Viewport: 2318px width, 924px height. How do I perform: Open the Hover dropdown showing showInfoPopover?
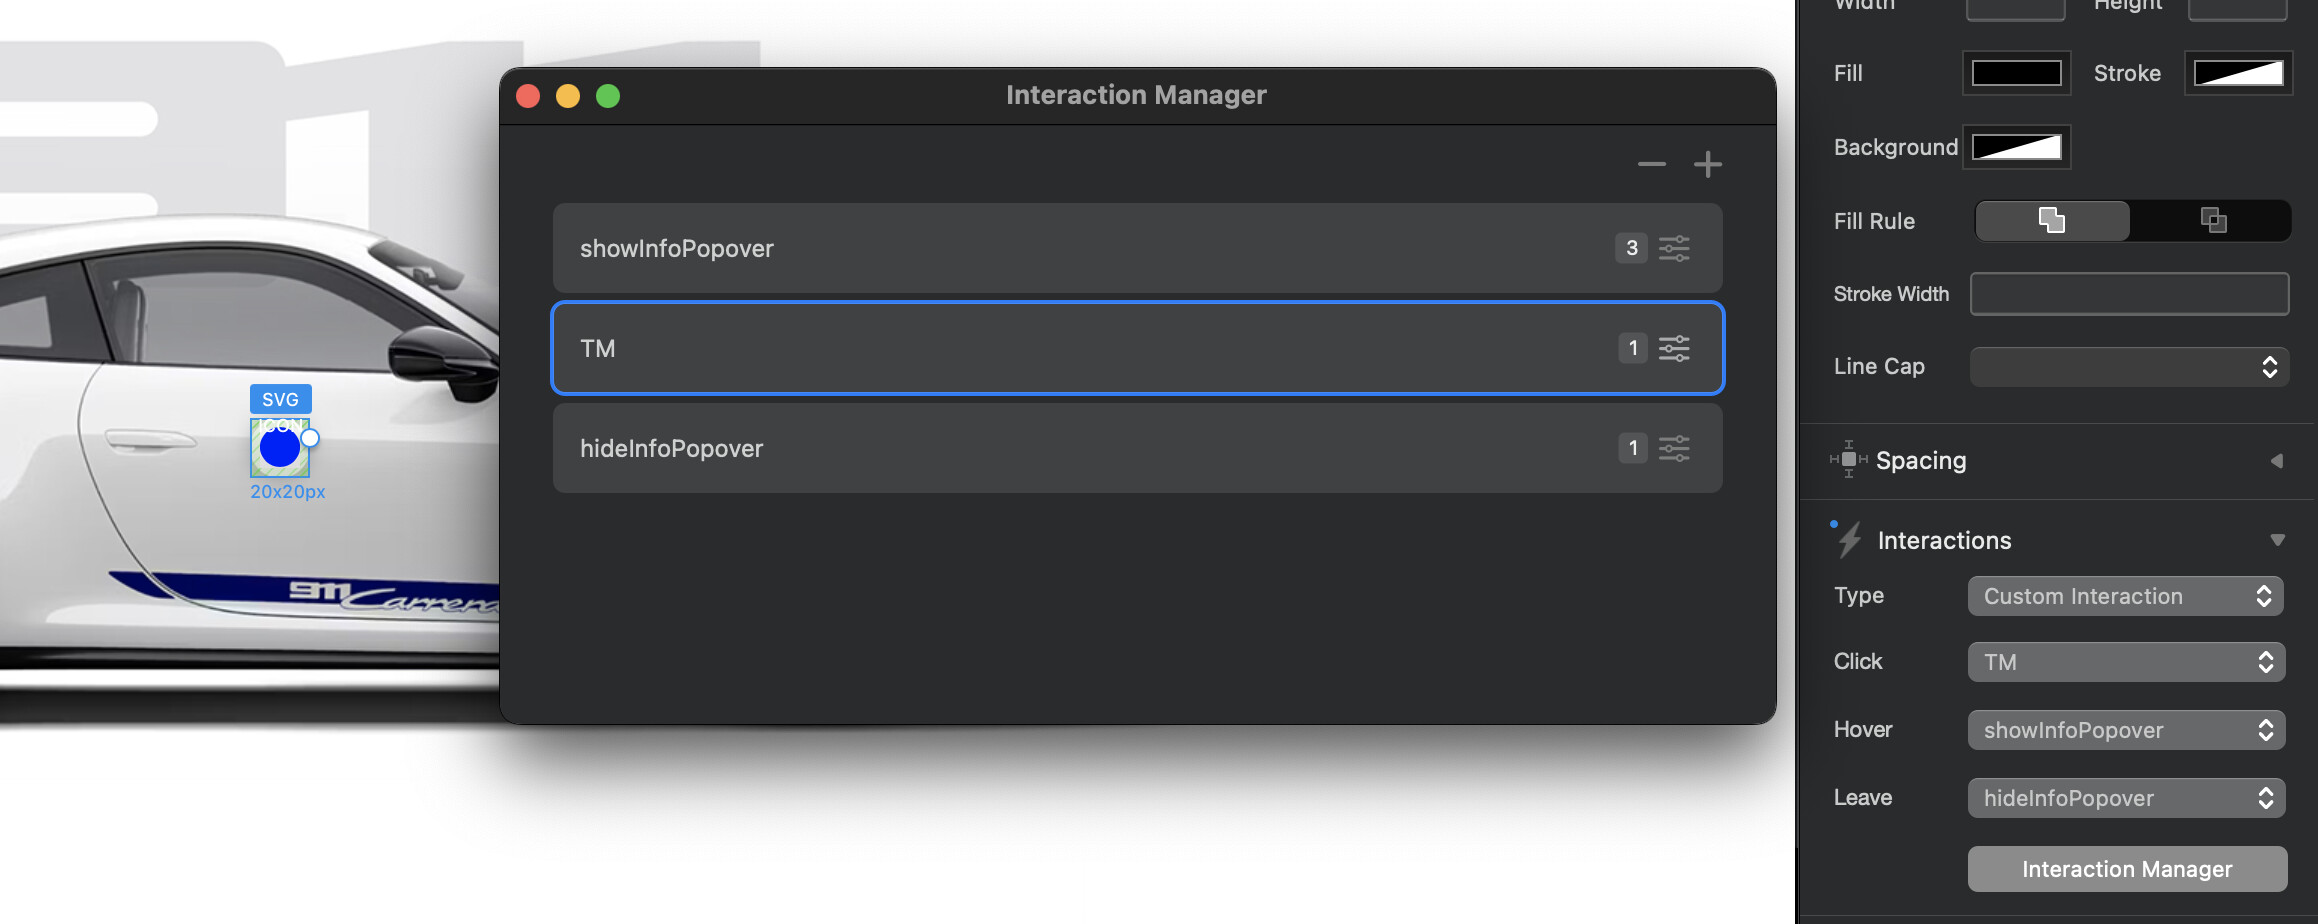pyautogui.click(x=2125, y=730)
